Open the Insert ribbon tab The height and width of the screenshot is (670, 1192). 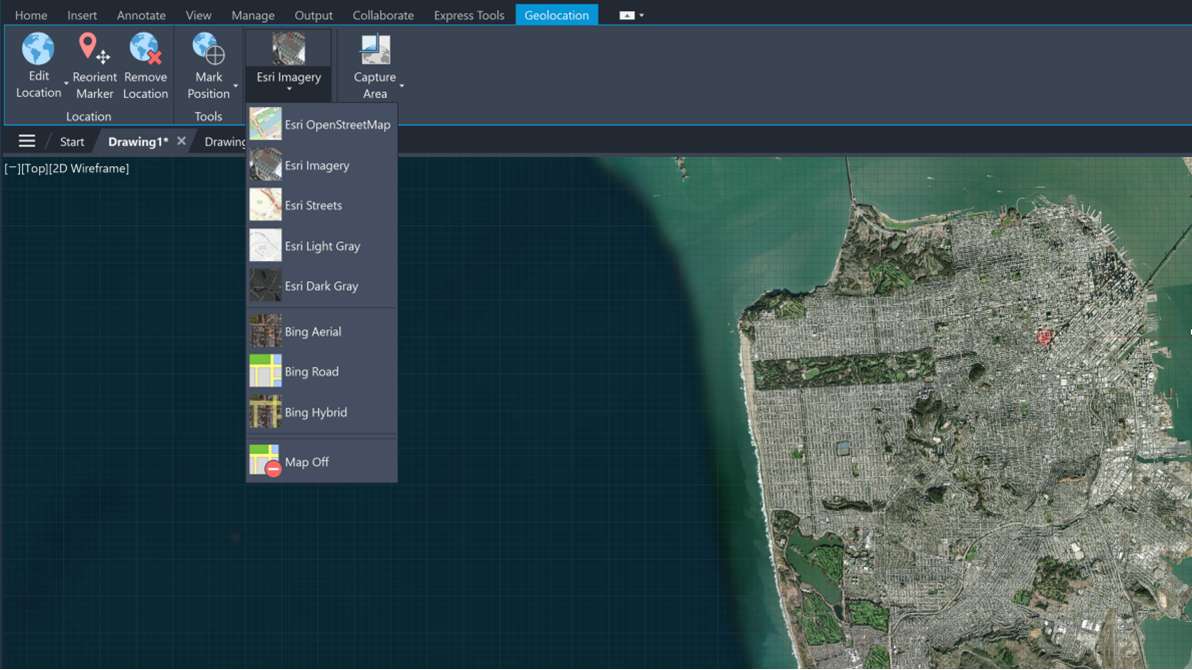coord(82,15)
